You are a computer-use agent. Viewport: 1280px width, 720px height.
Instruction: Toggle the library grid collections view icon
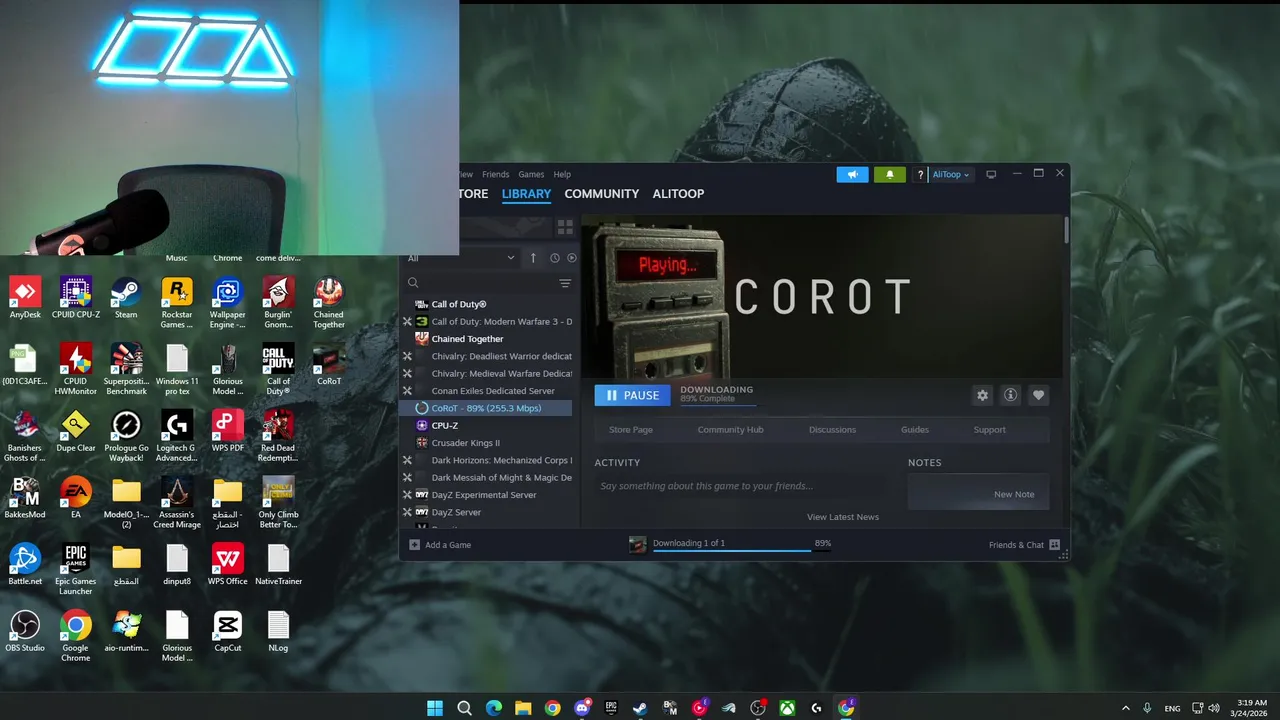click(564, 227)
